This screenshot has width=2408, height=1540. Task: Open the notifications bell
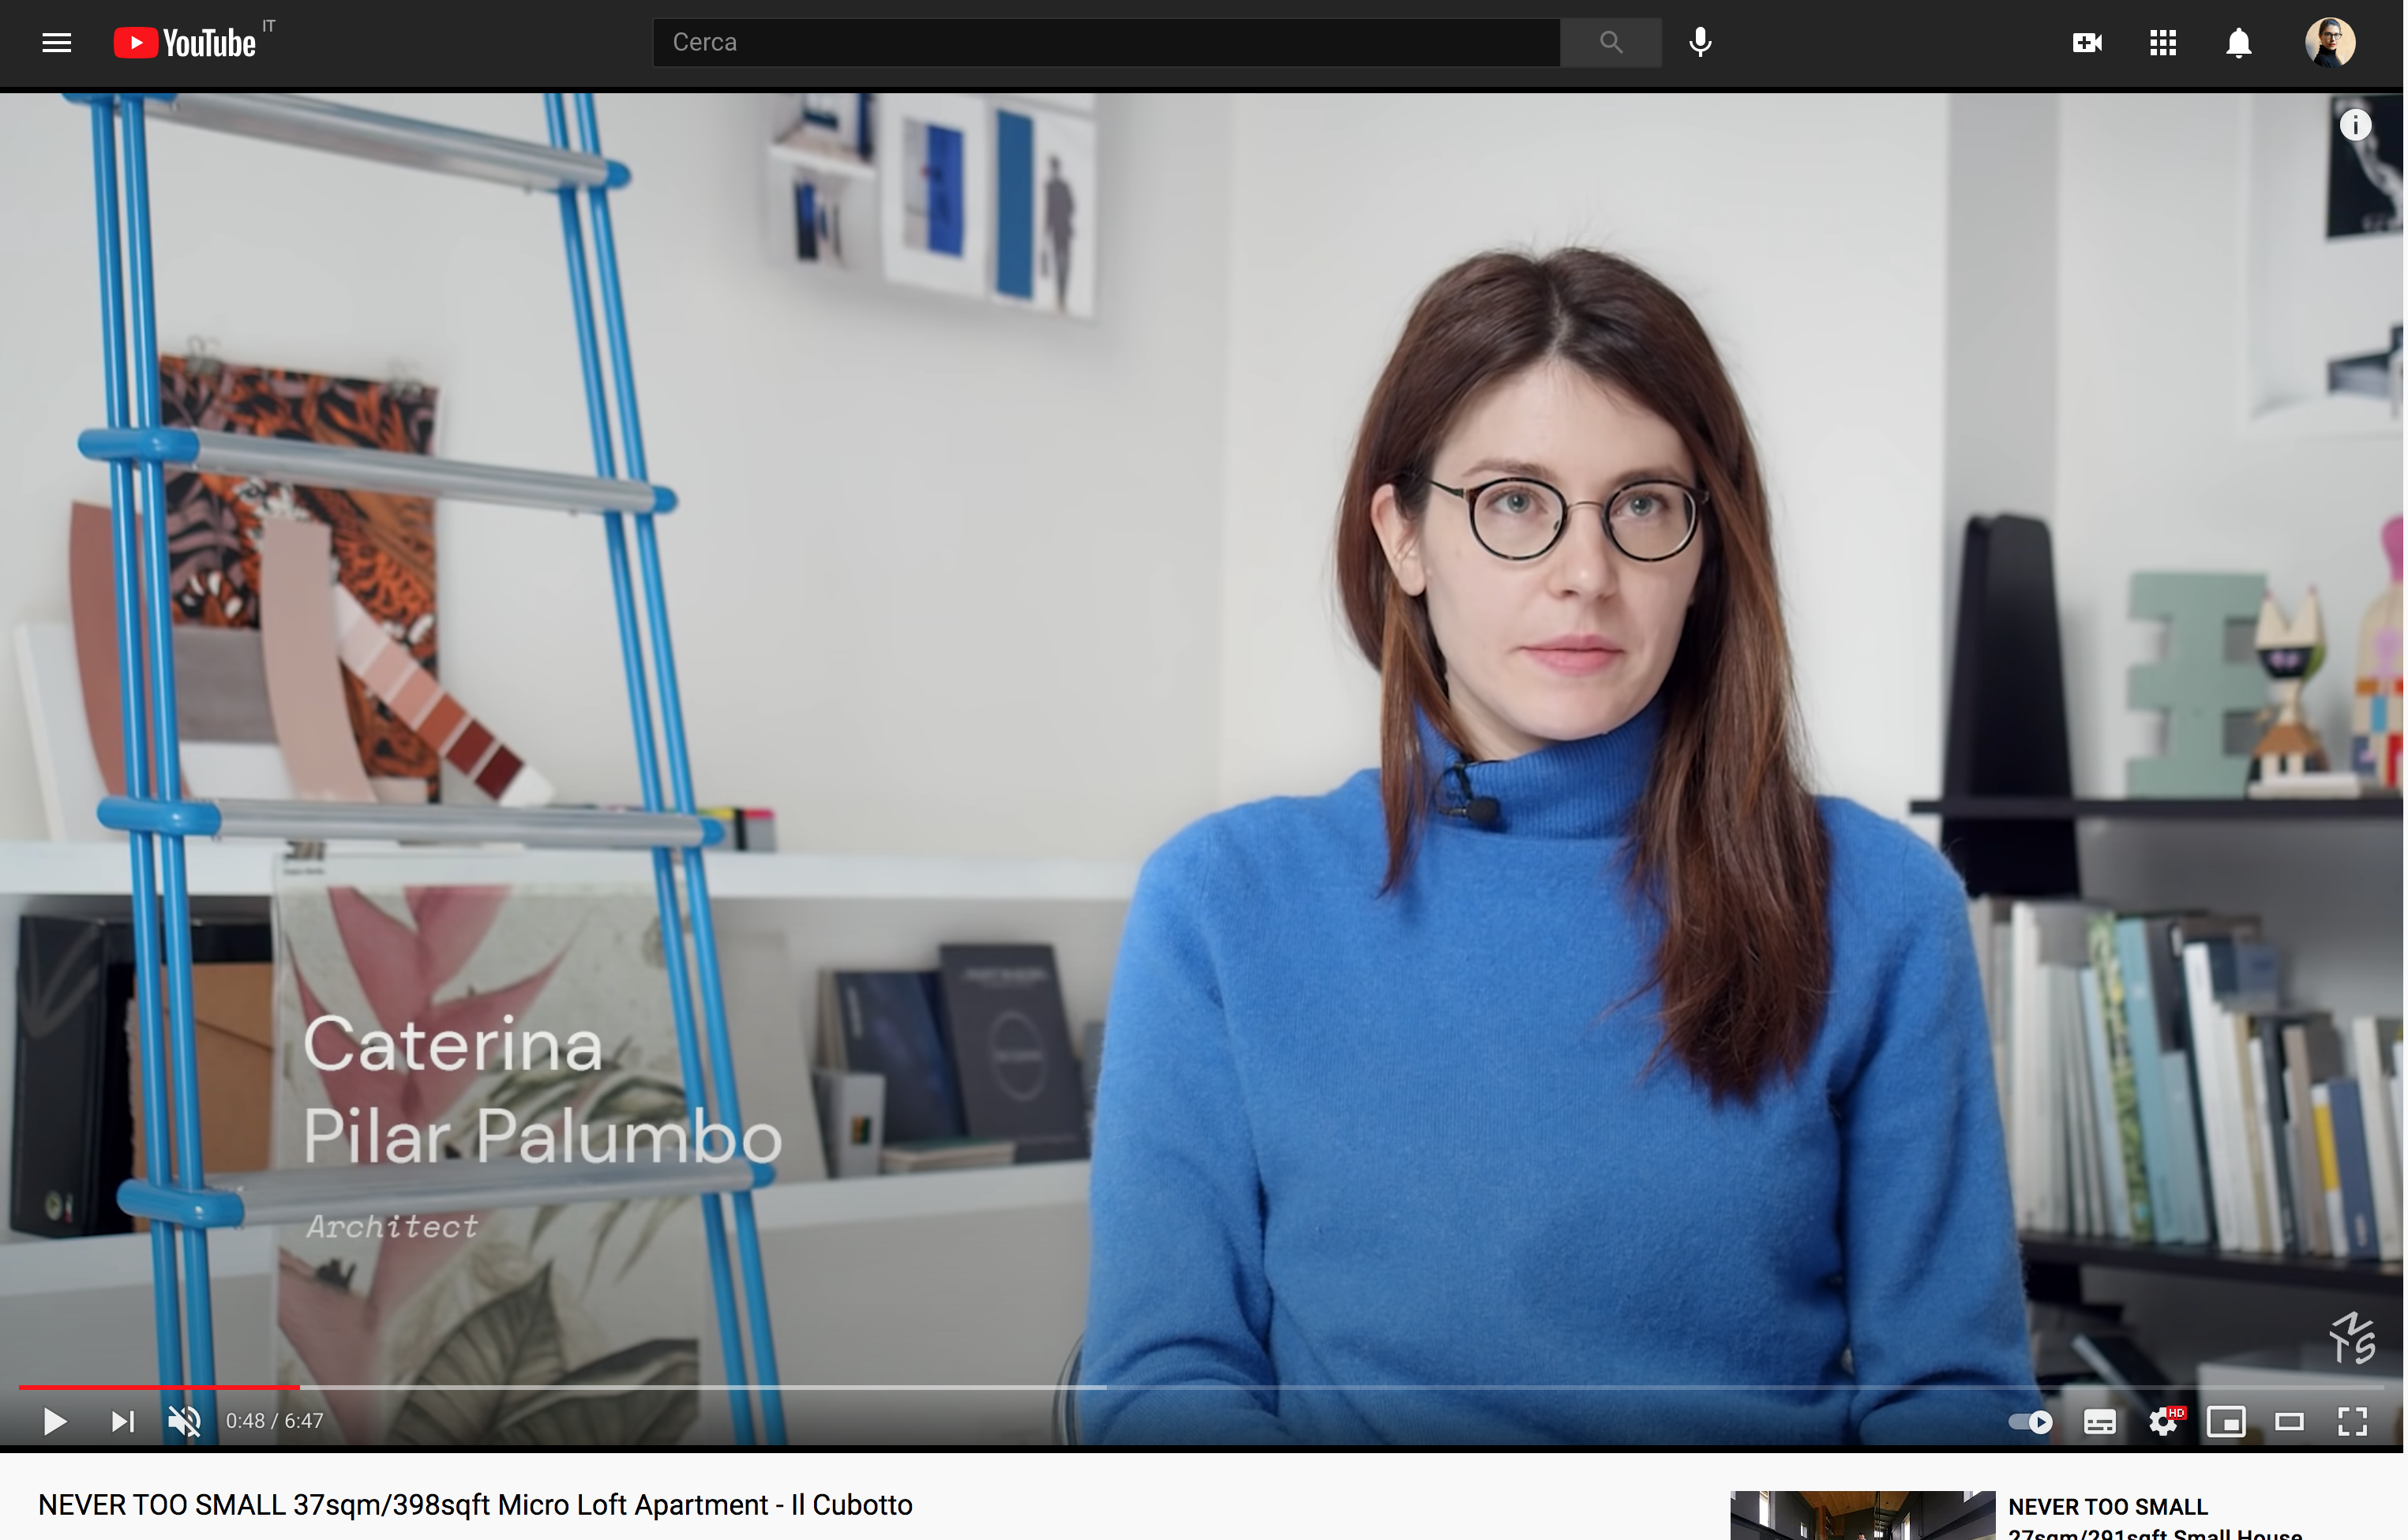tap(2239, 43)
